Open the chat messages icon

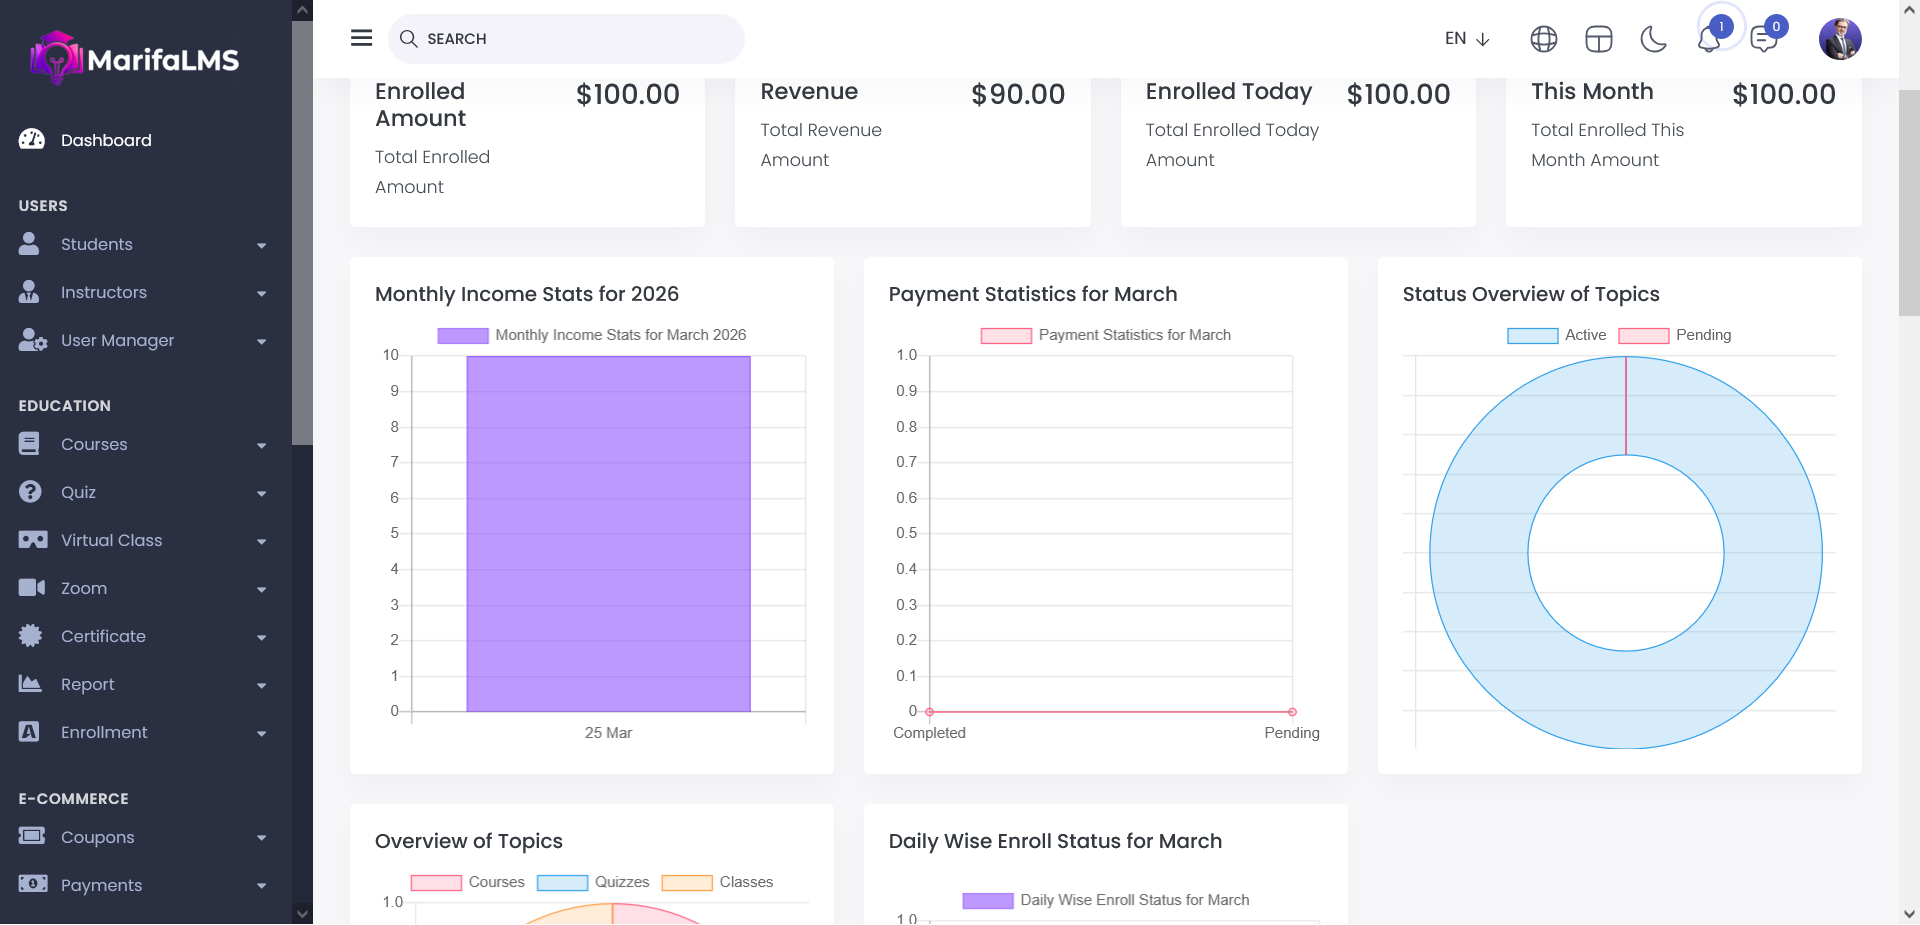click(1764, 40)
